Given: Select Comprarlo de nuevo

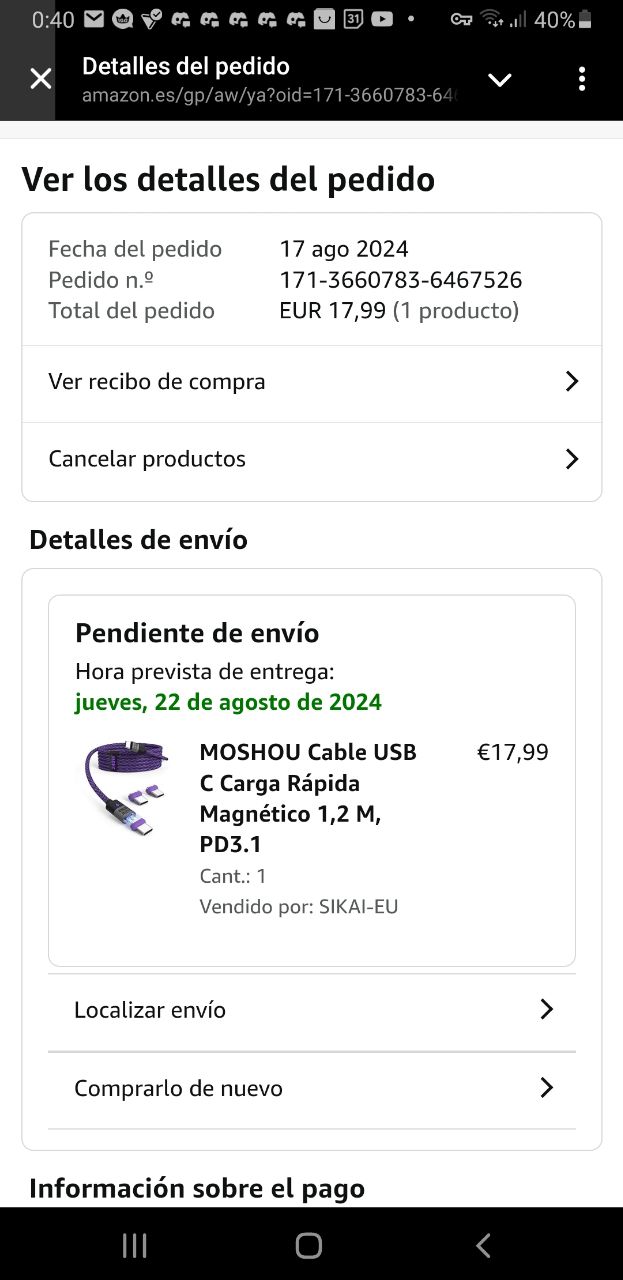Looking at the screenshot, I should (312, 1088).
